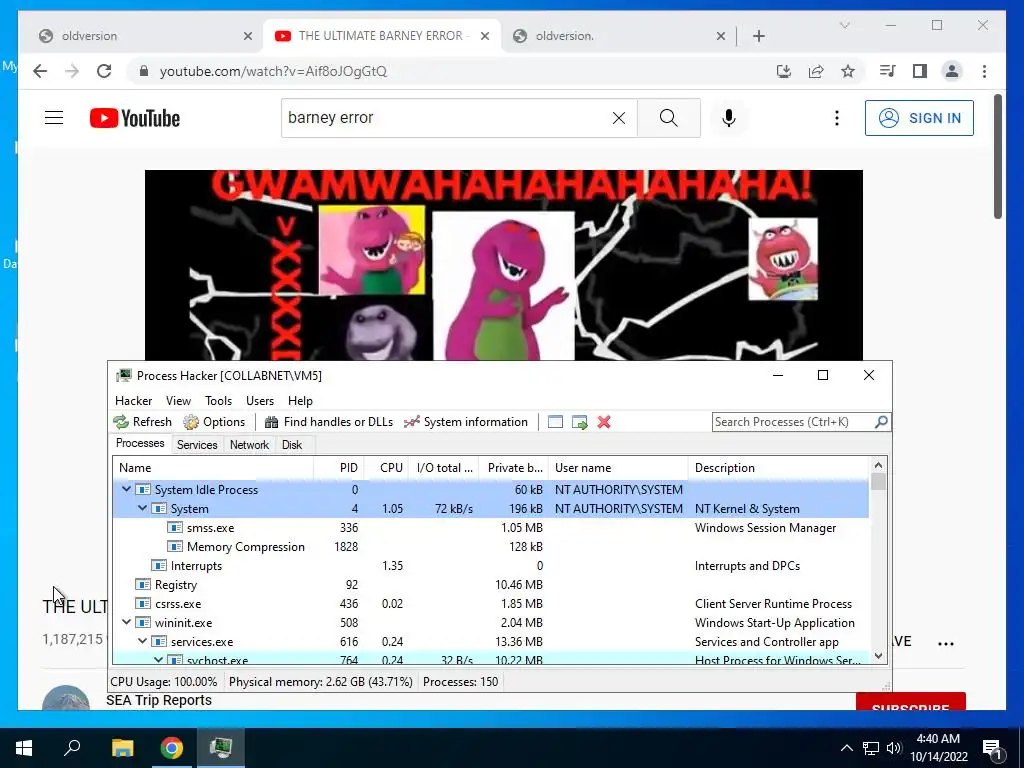Collapse the System Idle Process tree node
The height and width of the screenshot is (768, 1024).
pyautogui.click(x=127, y=489)
